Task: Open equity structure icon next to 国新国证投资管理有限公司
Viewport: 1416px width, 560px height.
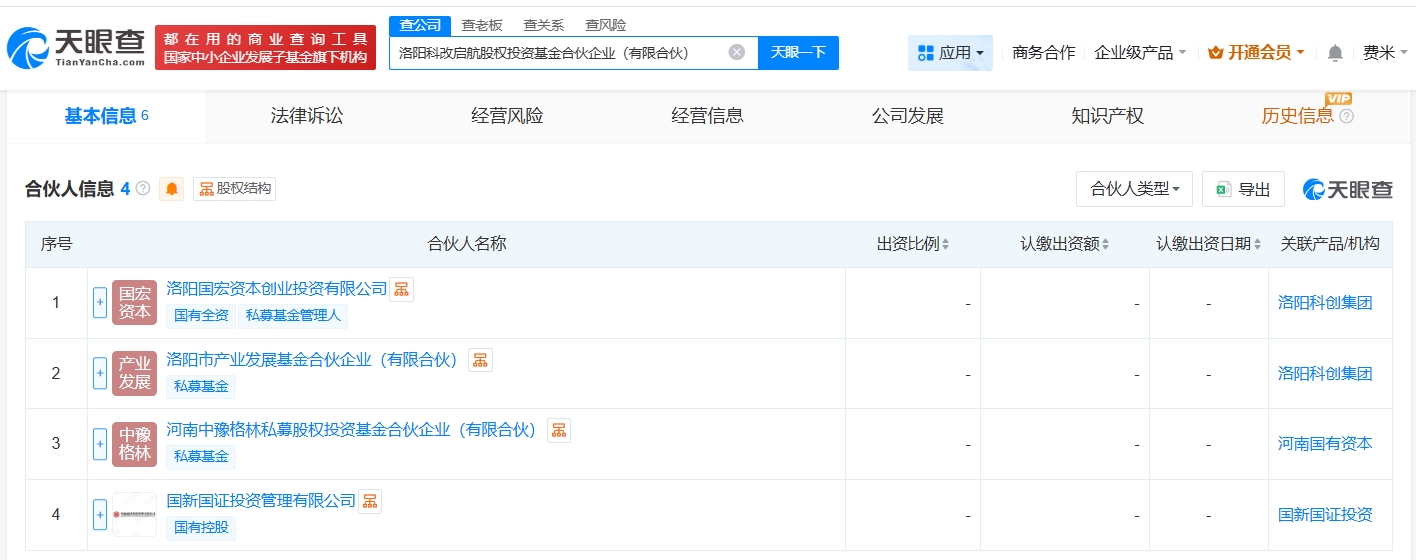Action: pyautogui.click(x=370, y=501)
